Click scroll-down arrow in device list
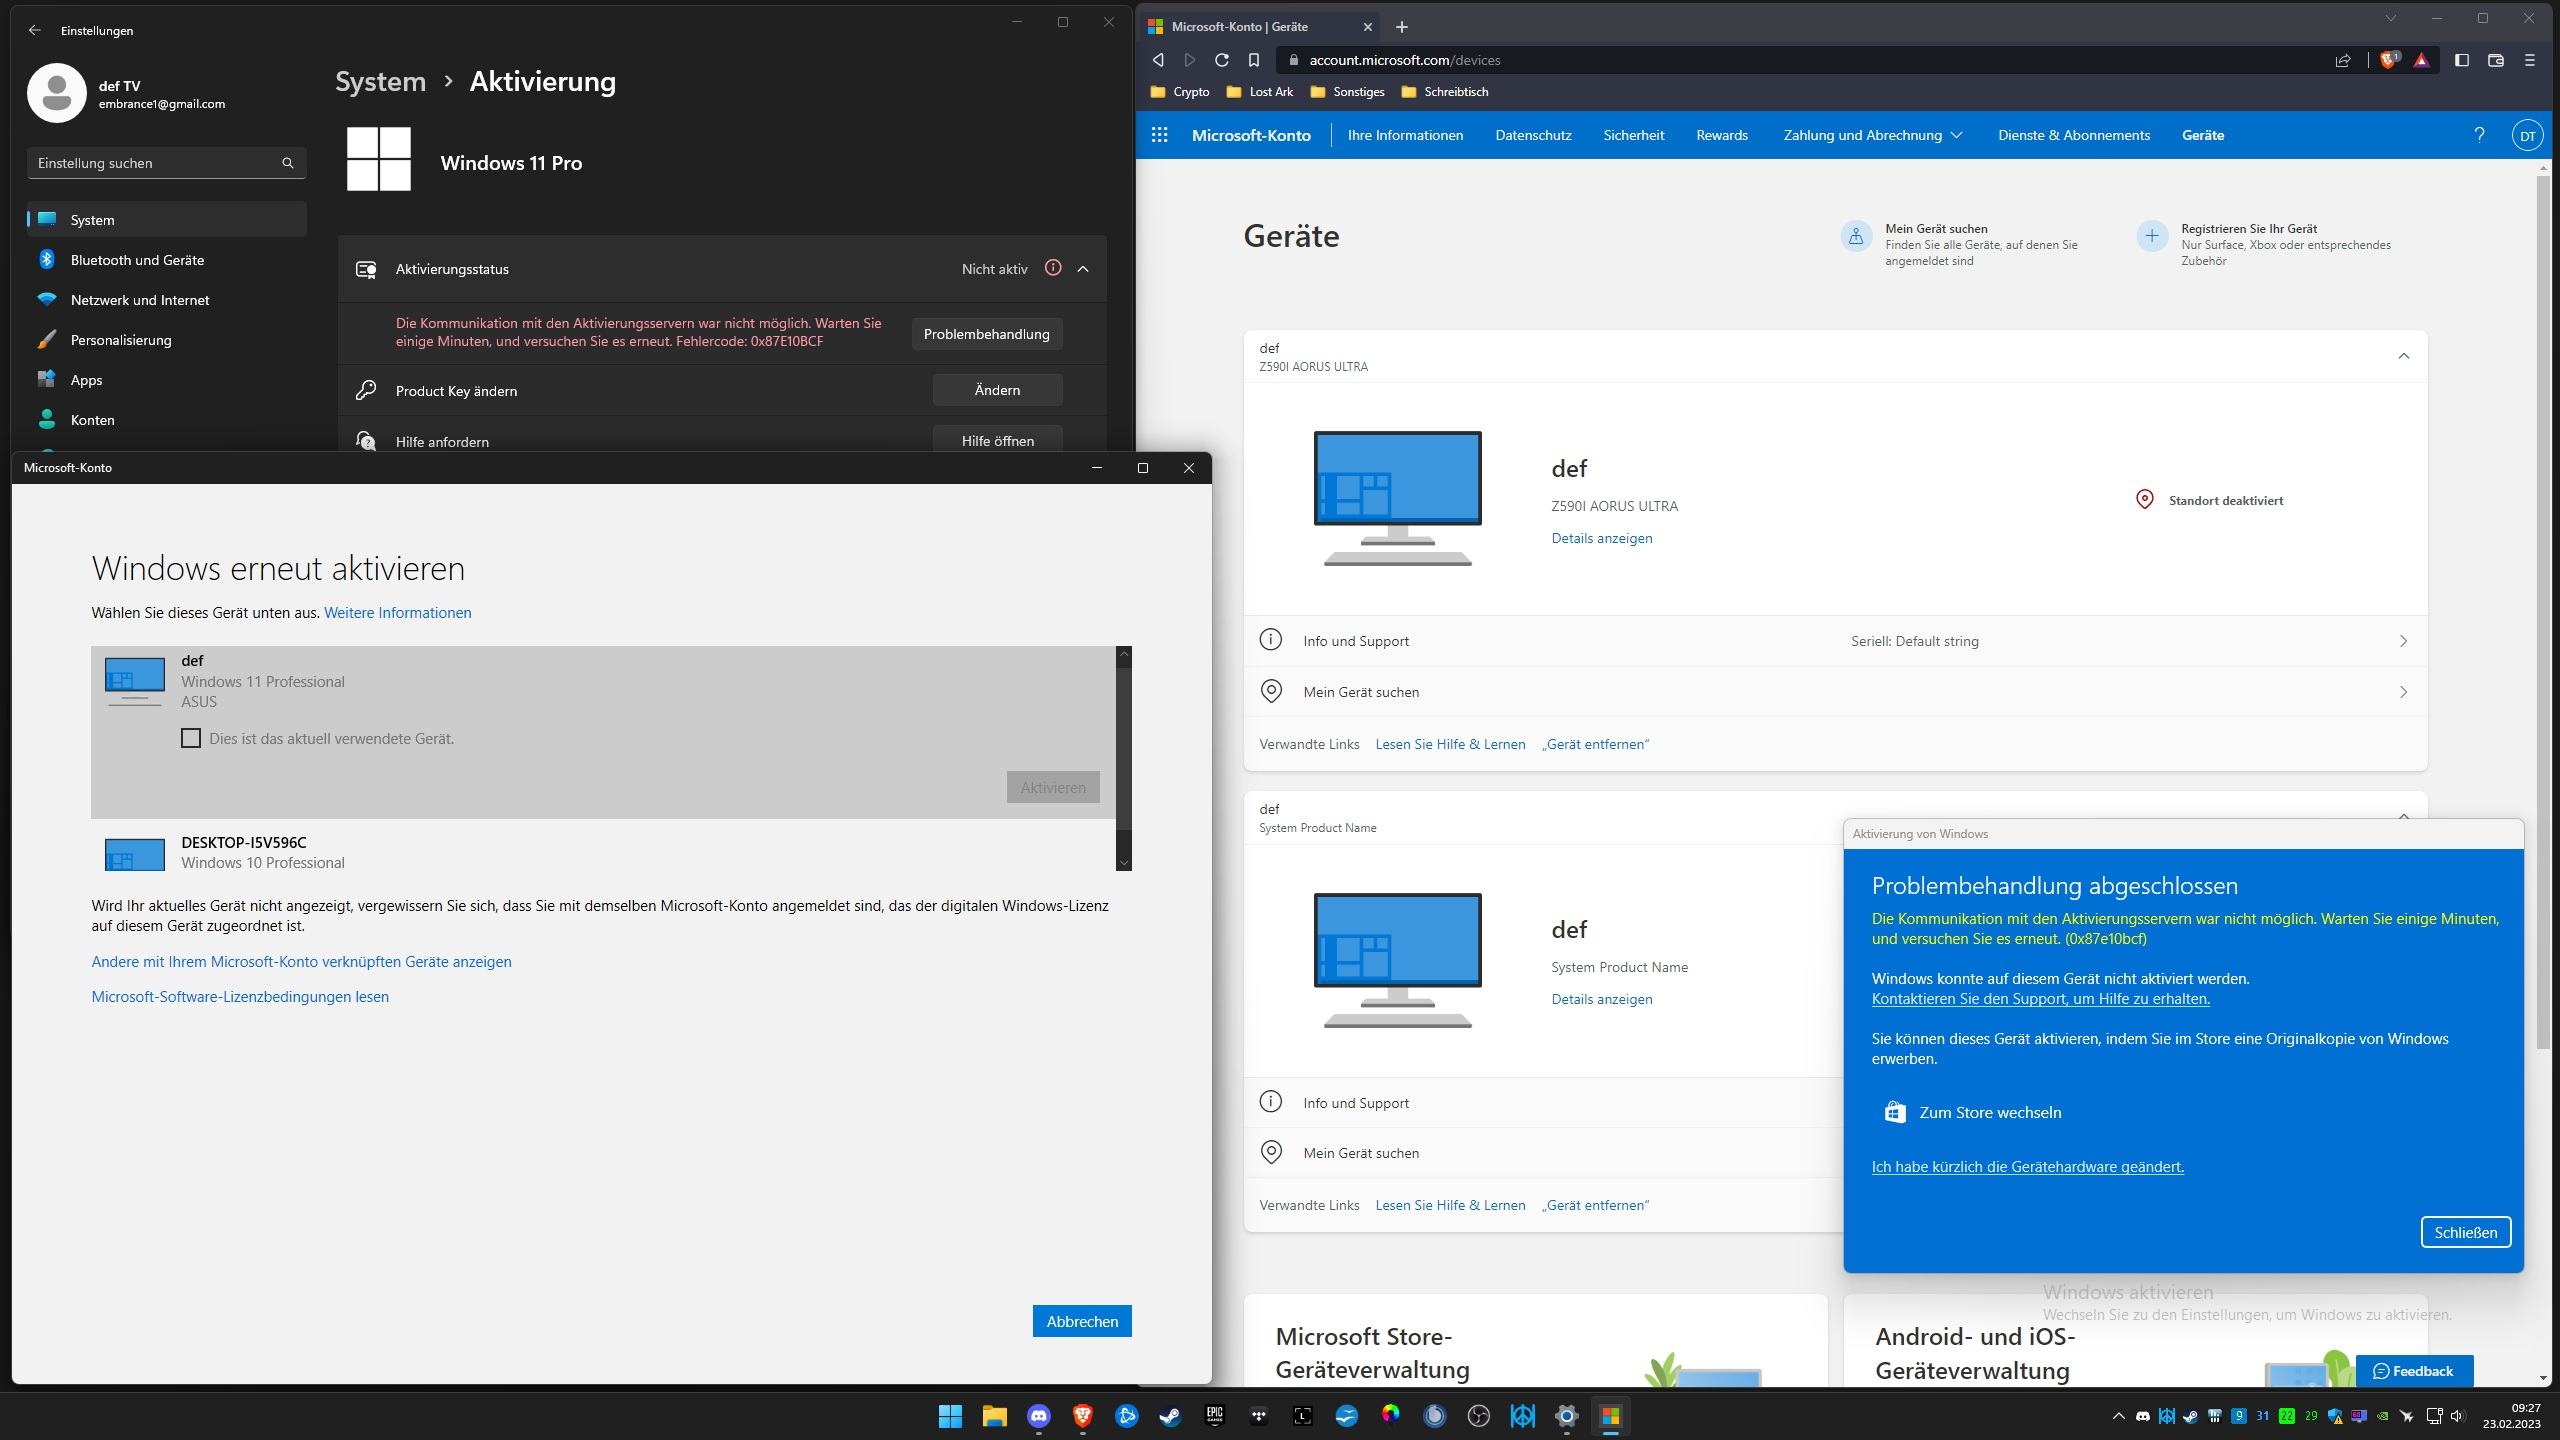This screenshot has height=1440, width=2560. (x=1123, y=862)
